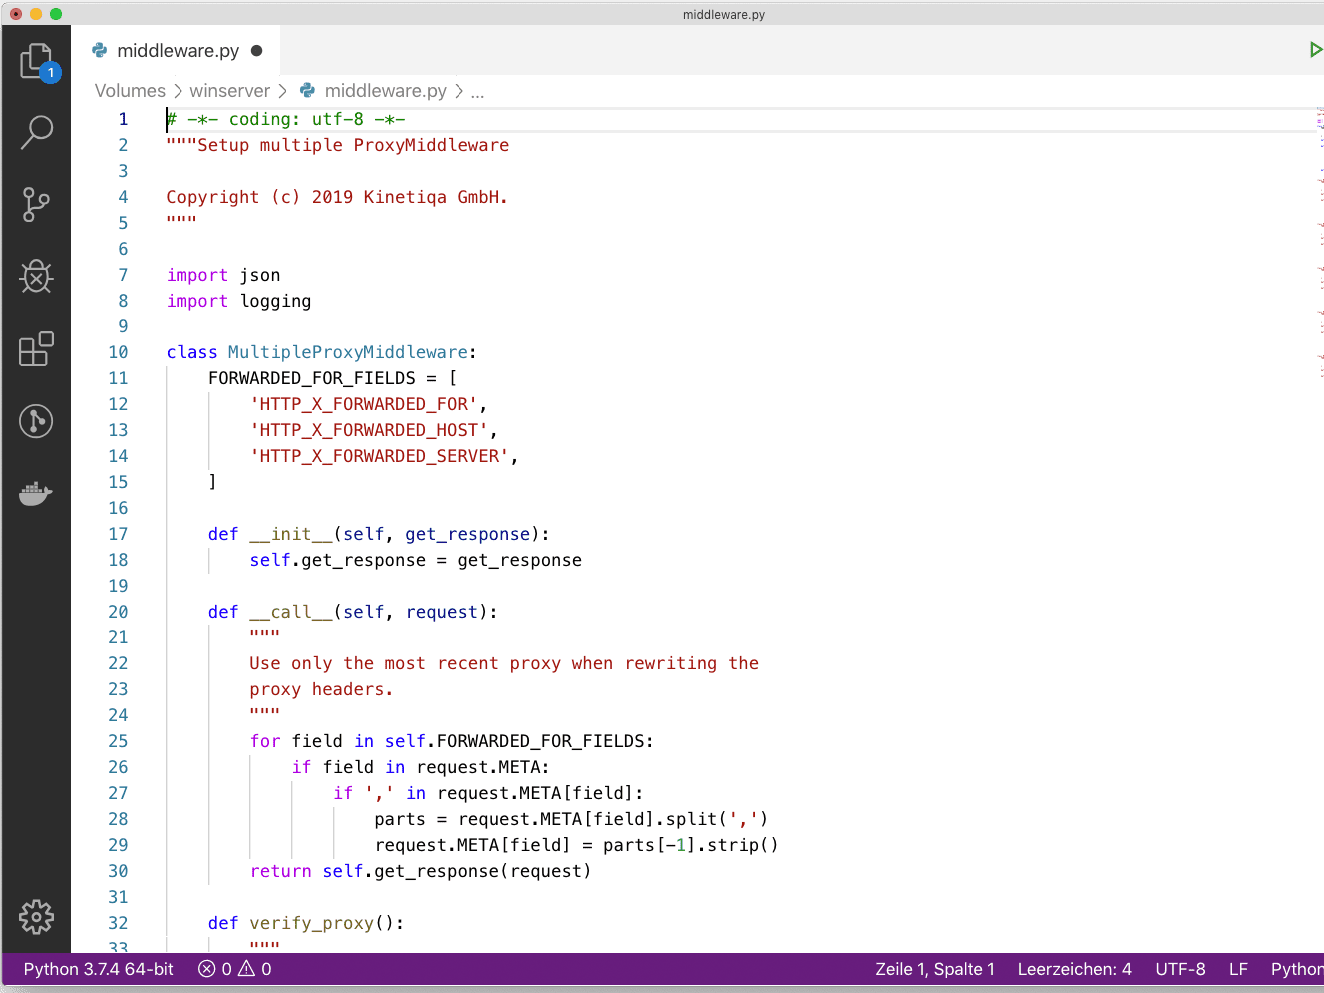
Task: Open the Extensions view
Action: click(x=37, y=348)
